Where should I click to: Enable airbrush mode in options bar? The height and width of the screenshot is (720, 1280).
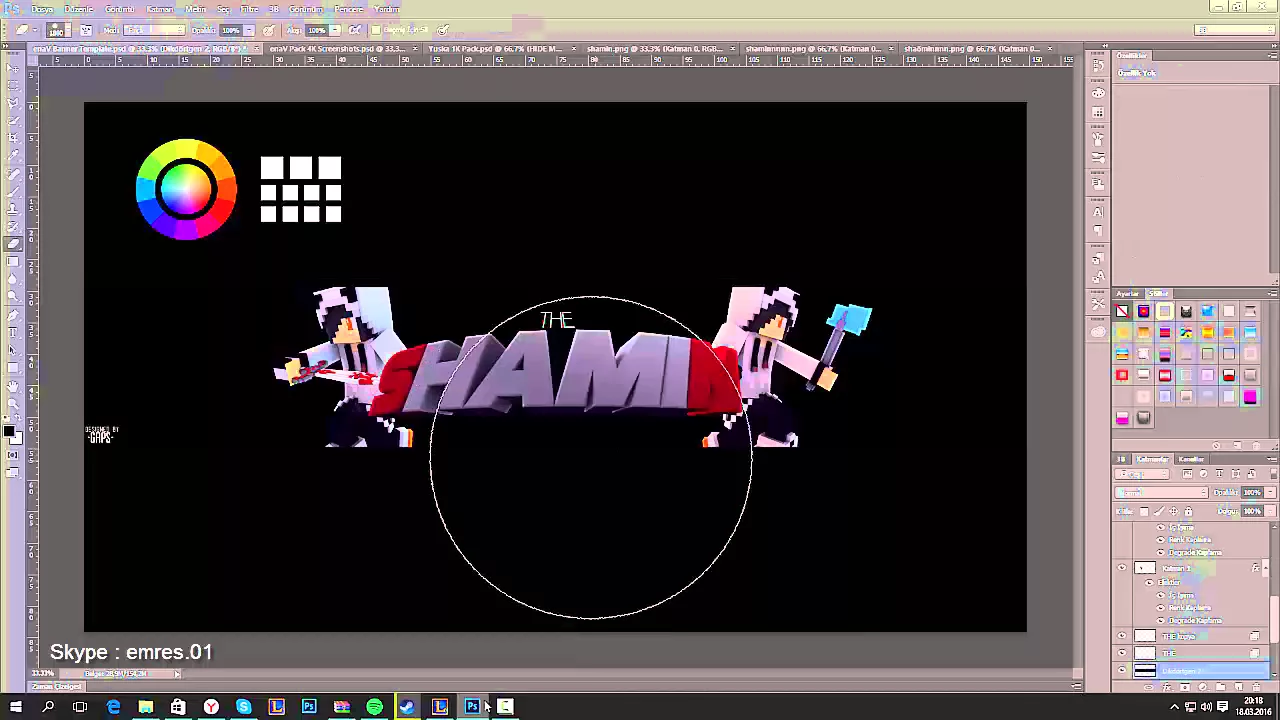(x=355, y=30)
